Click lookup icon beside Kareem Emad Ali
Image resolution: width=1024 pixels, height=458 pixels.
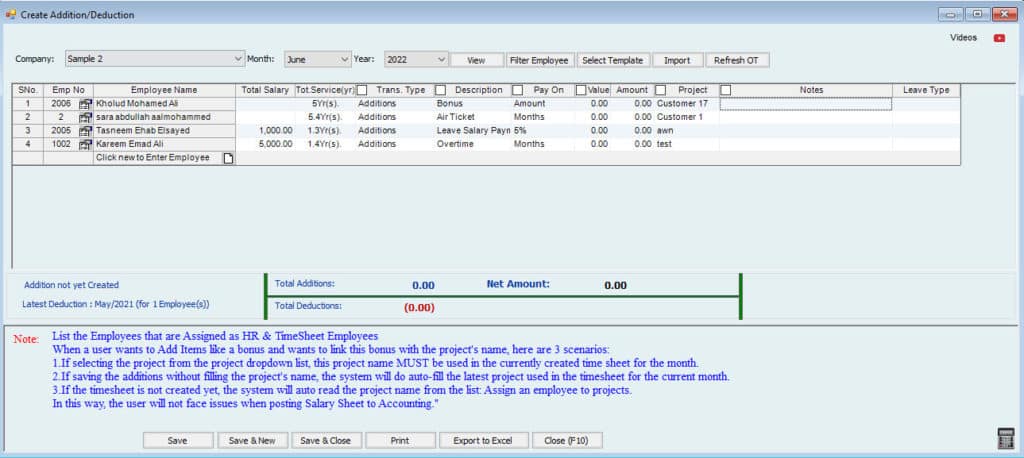coord(85,144)
